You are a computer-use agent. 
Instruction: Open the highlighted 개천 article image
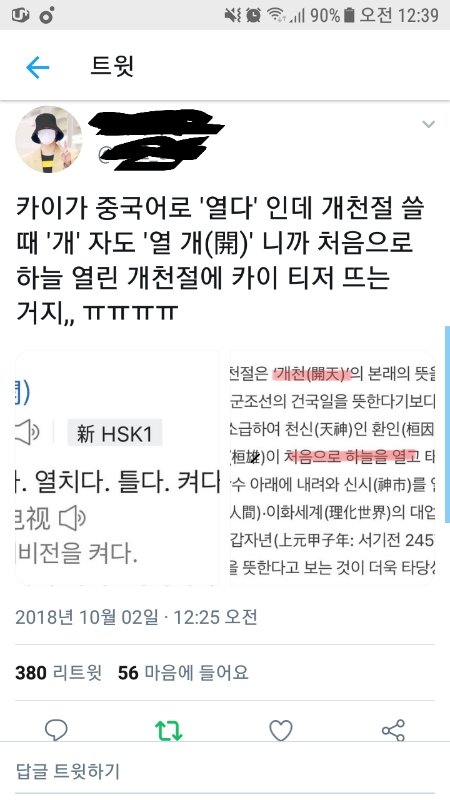tap(332, 468)
